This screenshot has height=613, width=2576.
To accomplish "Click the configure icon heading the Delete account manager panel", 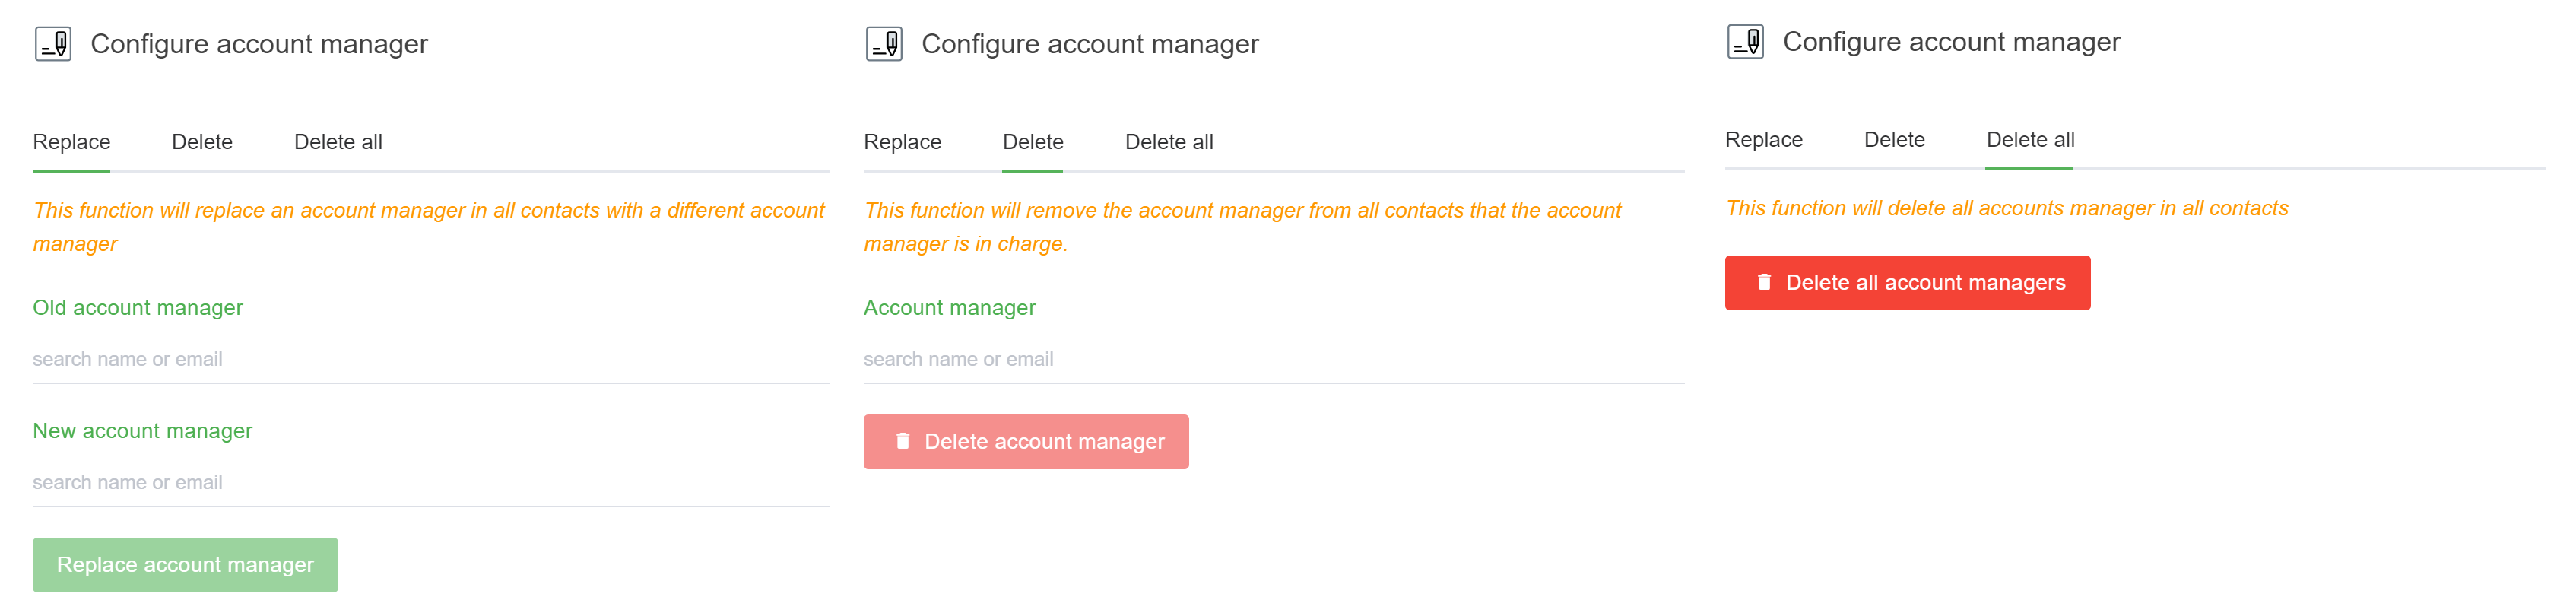I will [884, 44].
